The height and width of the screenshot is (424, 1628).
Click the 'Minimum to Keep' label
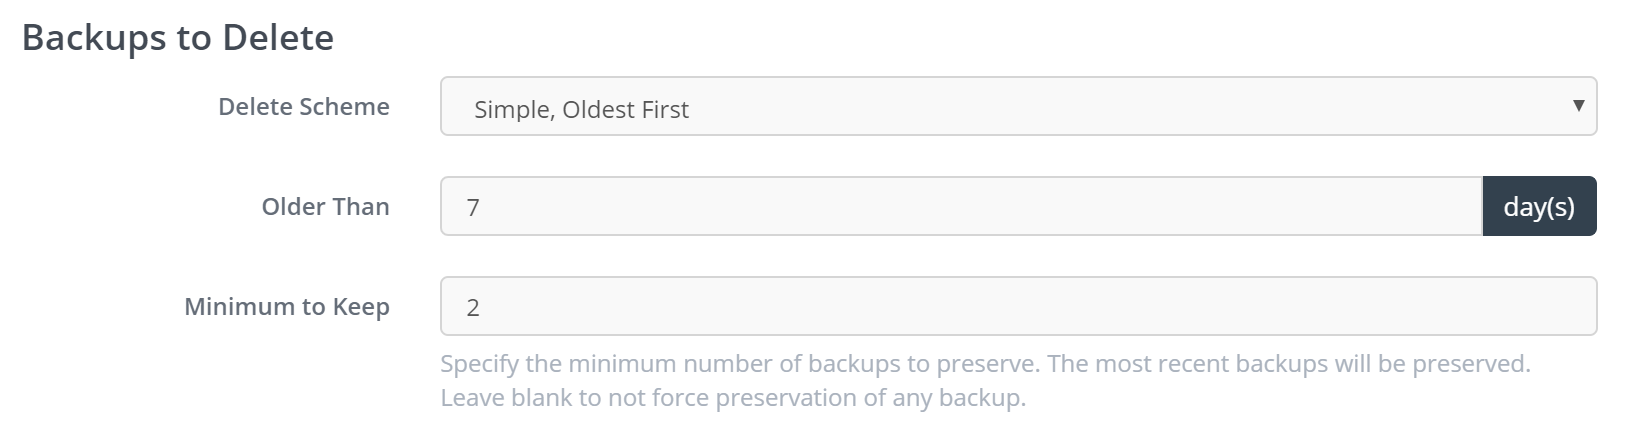287,306
